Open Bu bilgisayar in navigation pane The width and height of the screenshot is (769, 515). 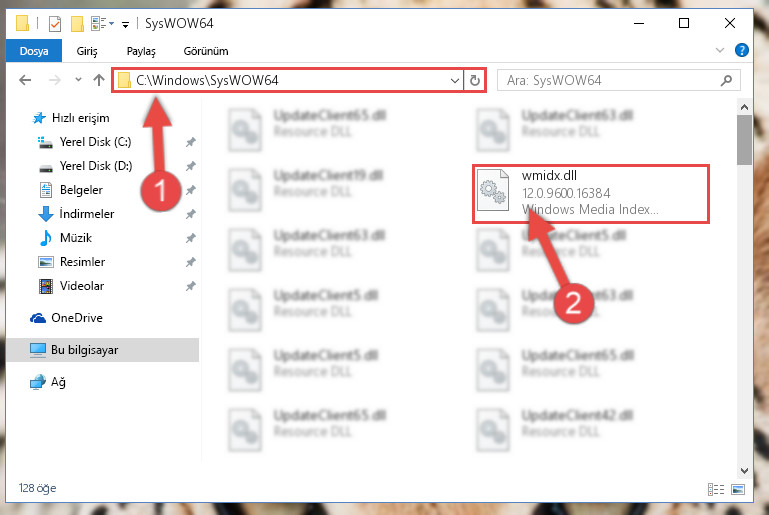pos(103,350)
